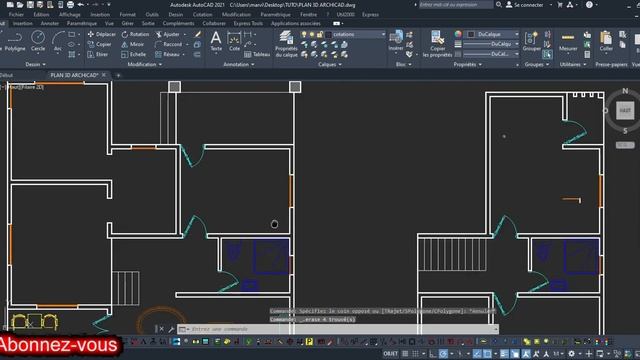
Task: Click the search magnifier icon
Action: pos(499,4)
